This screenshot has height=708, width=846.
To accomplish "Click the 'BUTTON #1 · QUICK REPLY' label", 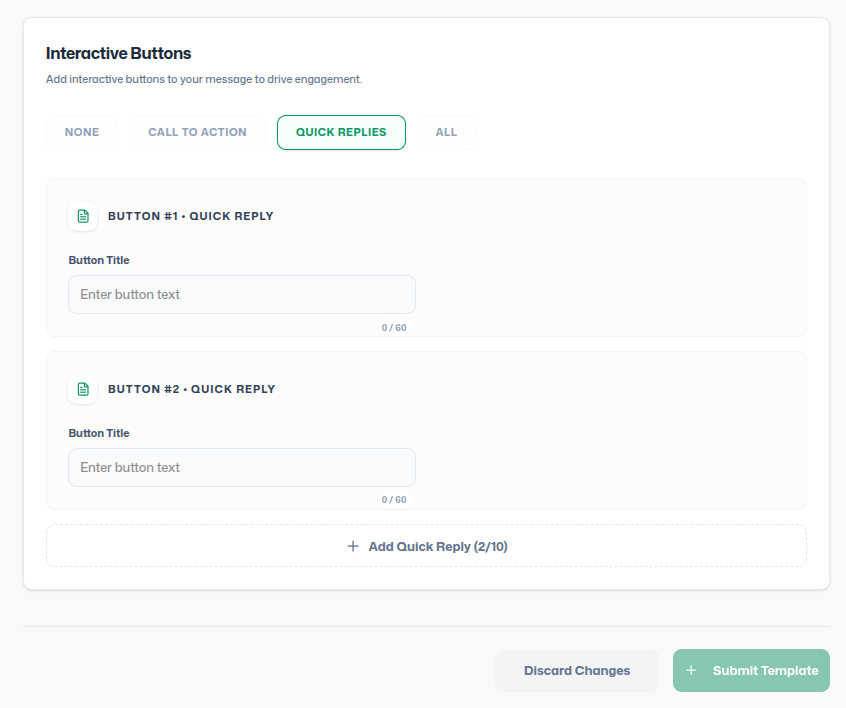I will point(190,216).
